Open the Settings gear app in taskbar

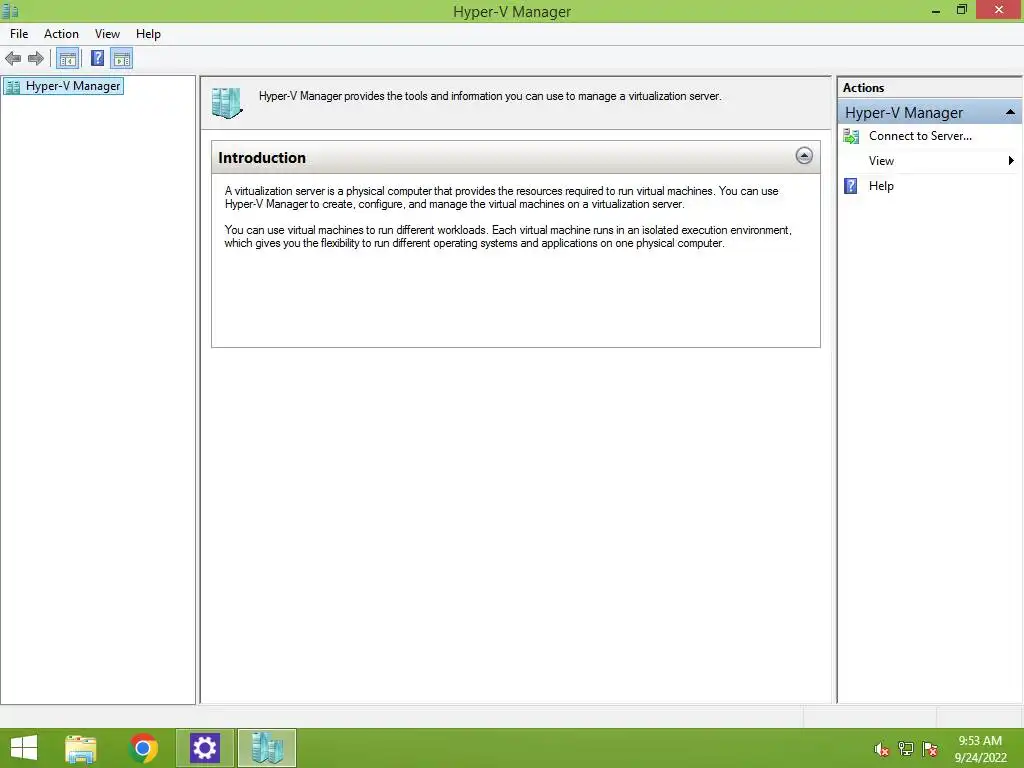click(204, 748)
